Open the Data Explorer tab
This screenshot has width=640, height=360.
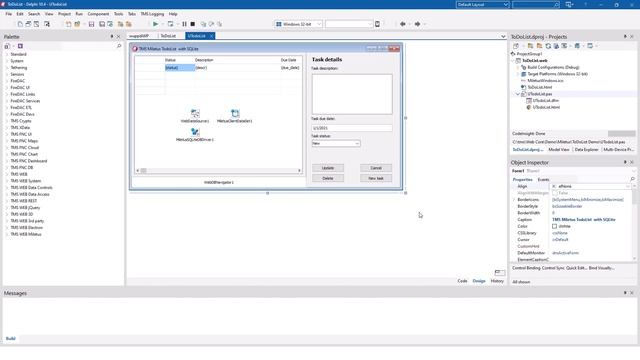[586, 150]
